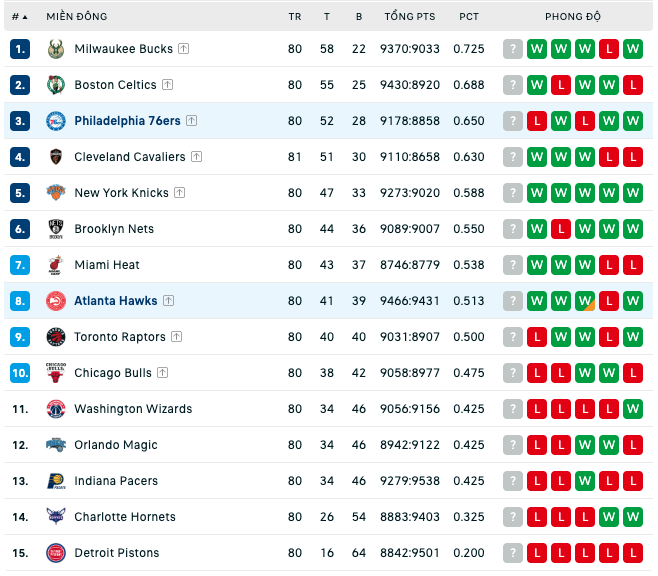
Task: Click the Milwaukee Bucks team logo
Action: pos(56,49)
